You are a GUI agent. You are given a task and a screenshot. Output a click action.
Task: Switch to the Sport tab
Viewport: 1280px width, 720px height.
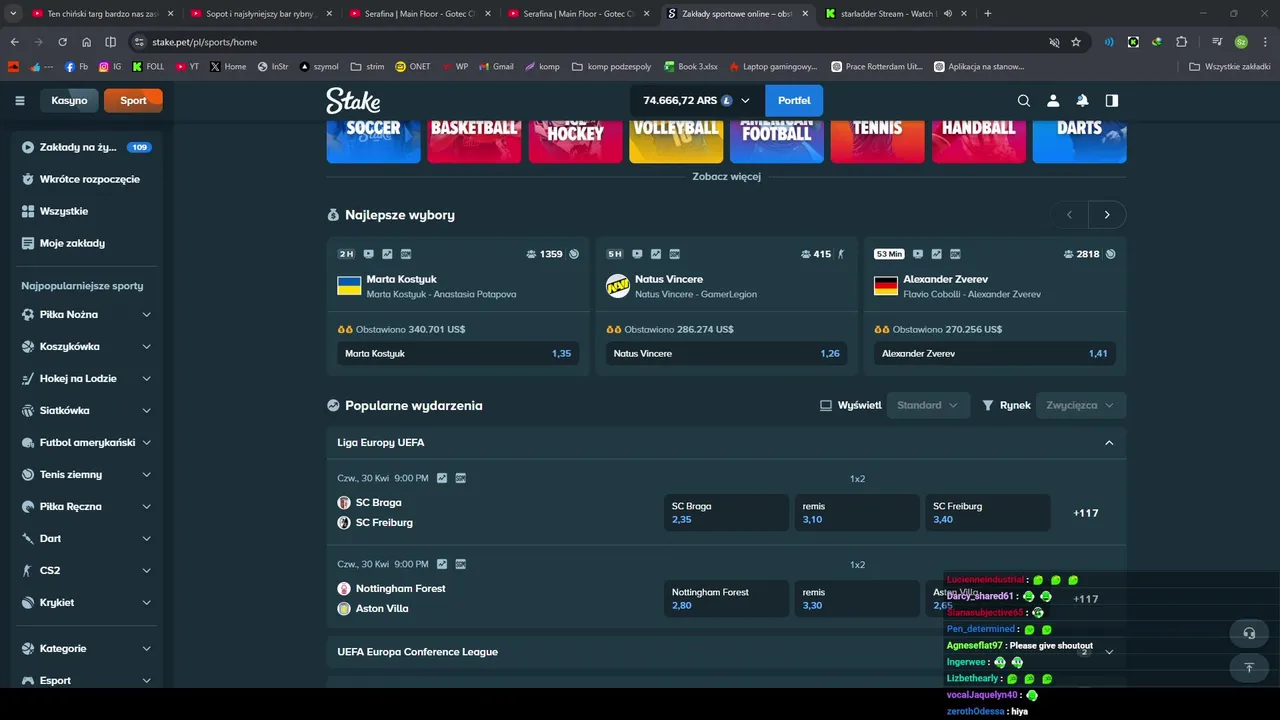point(133,100)
